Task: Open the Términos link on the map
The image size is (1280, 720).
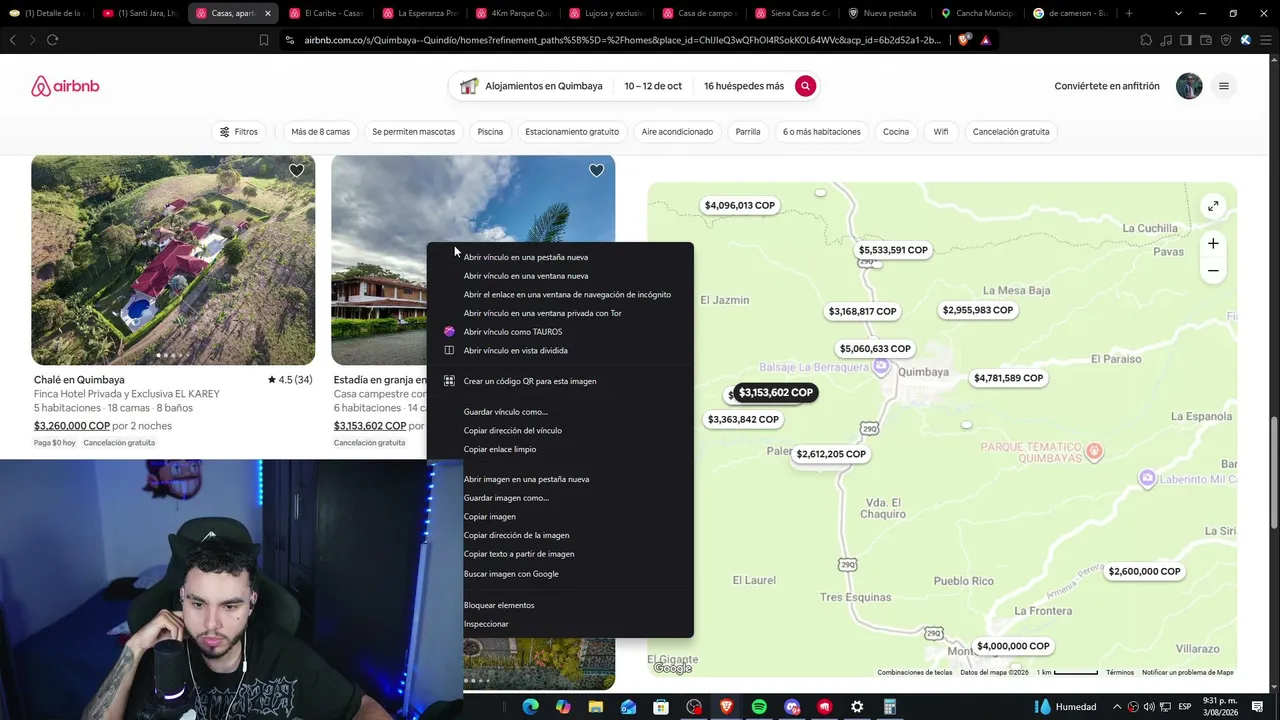Action: tap(1120, 673)
